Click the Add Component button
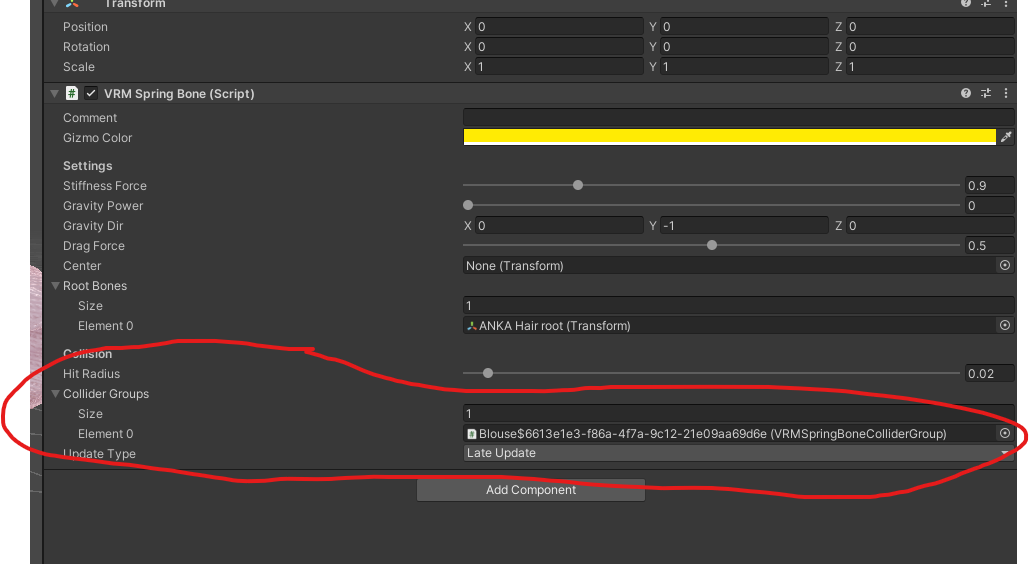The height and width of the screenshot is (564, 1029). tap(531, 490)
